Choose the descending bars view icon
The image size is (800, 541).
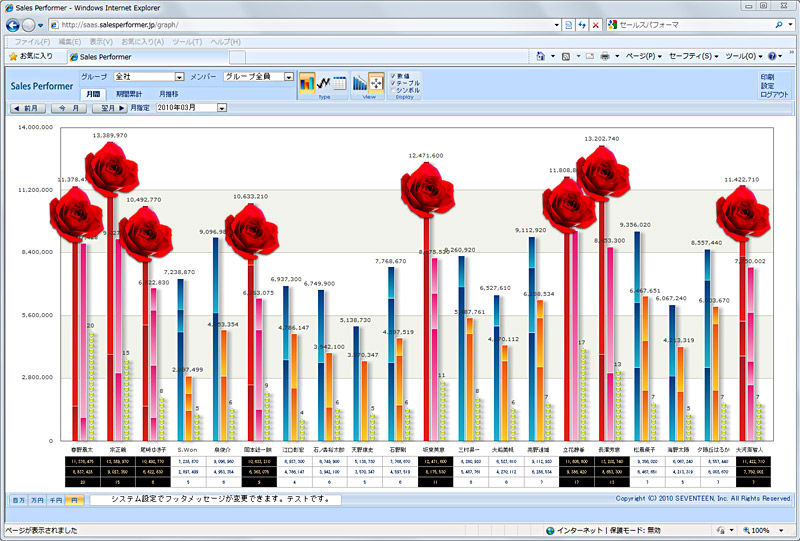pyautogui.click(x=360, y=83)
